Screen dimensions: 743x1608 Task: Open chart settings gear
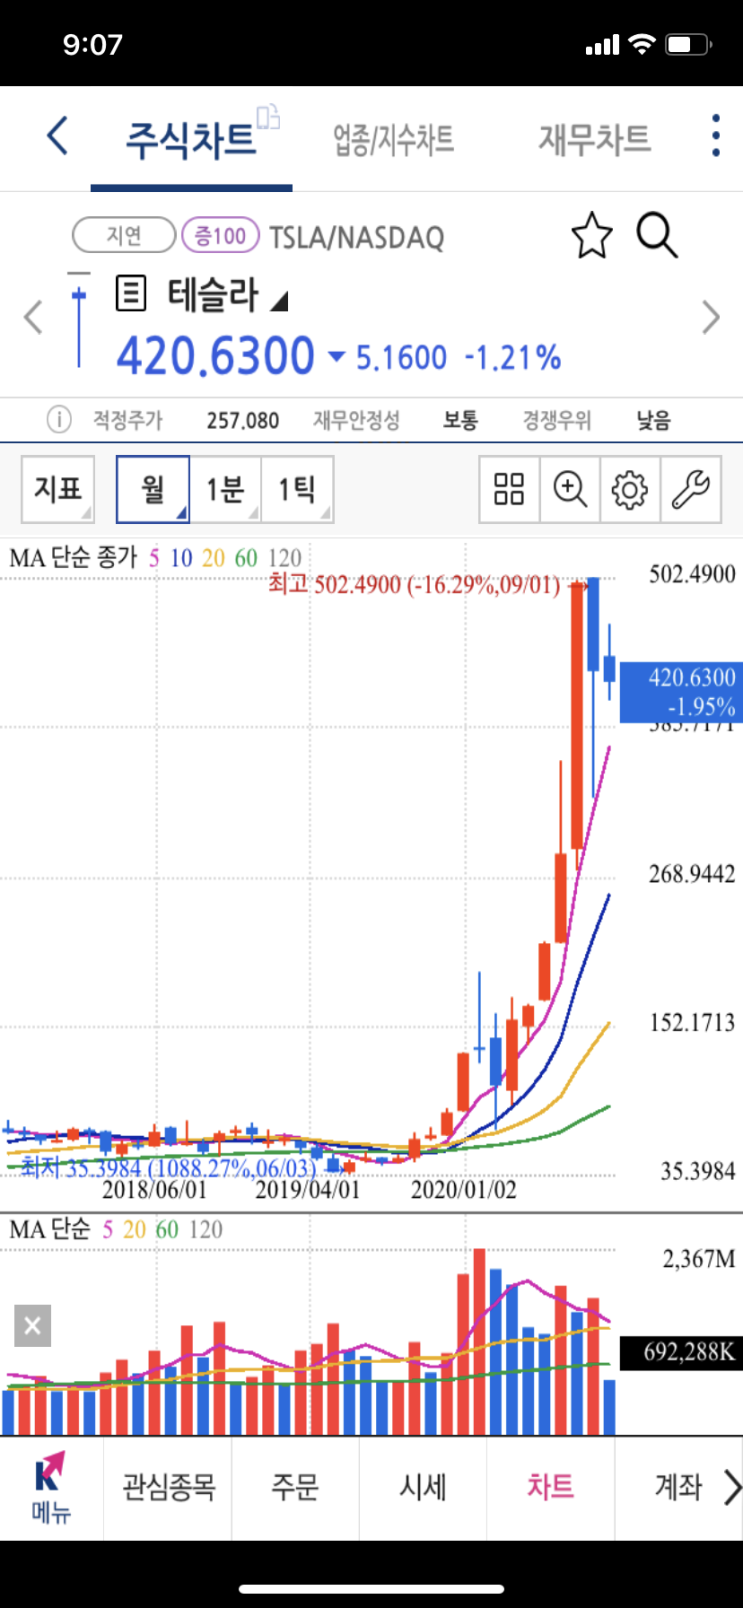coord(630,489)
